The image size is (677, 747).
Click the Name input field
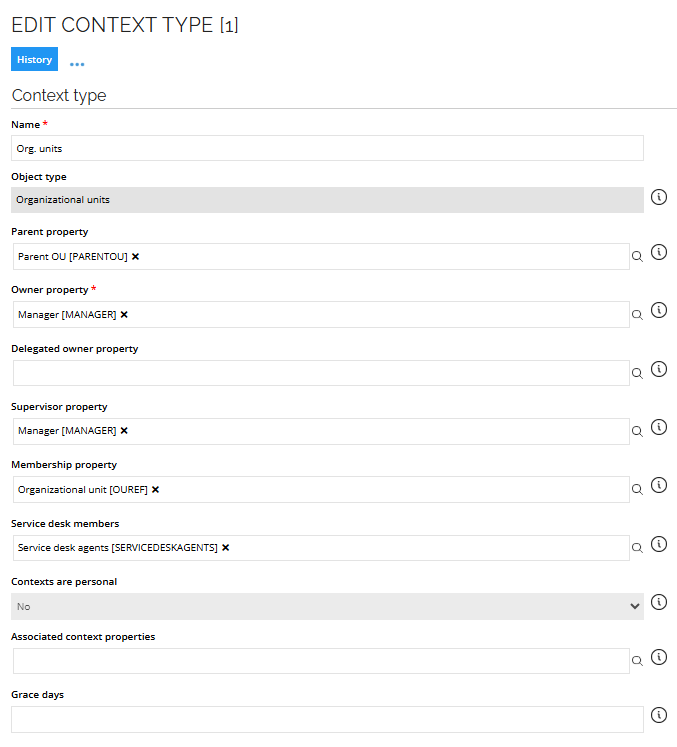[327, 148]
